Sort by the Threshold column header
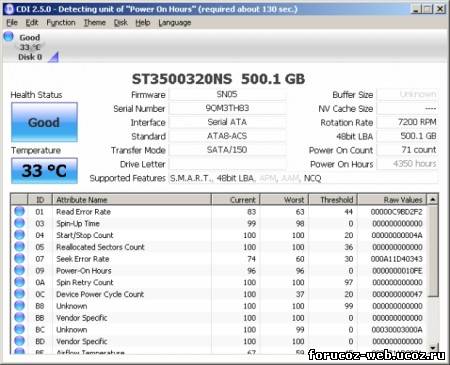The height and width of the screenshot is (365, 450). 333,200
